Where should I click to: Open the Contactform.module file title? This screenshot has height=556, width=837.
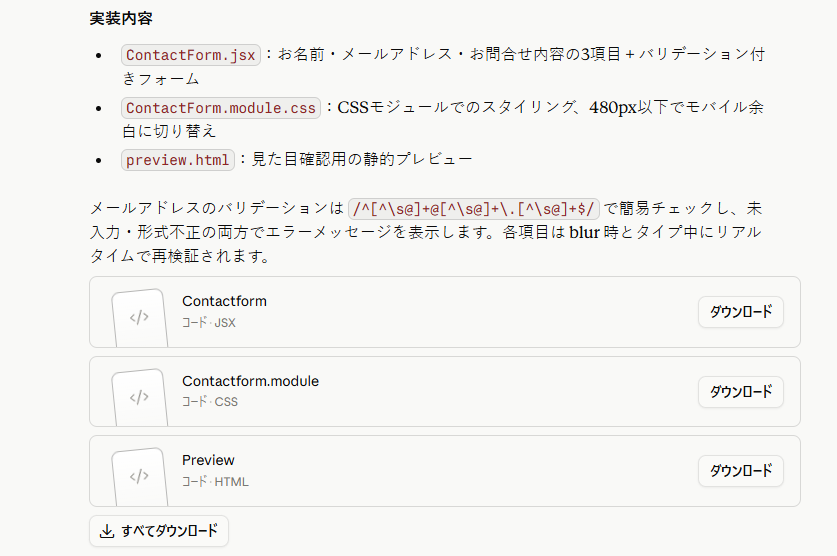click(250, 381)
